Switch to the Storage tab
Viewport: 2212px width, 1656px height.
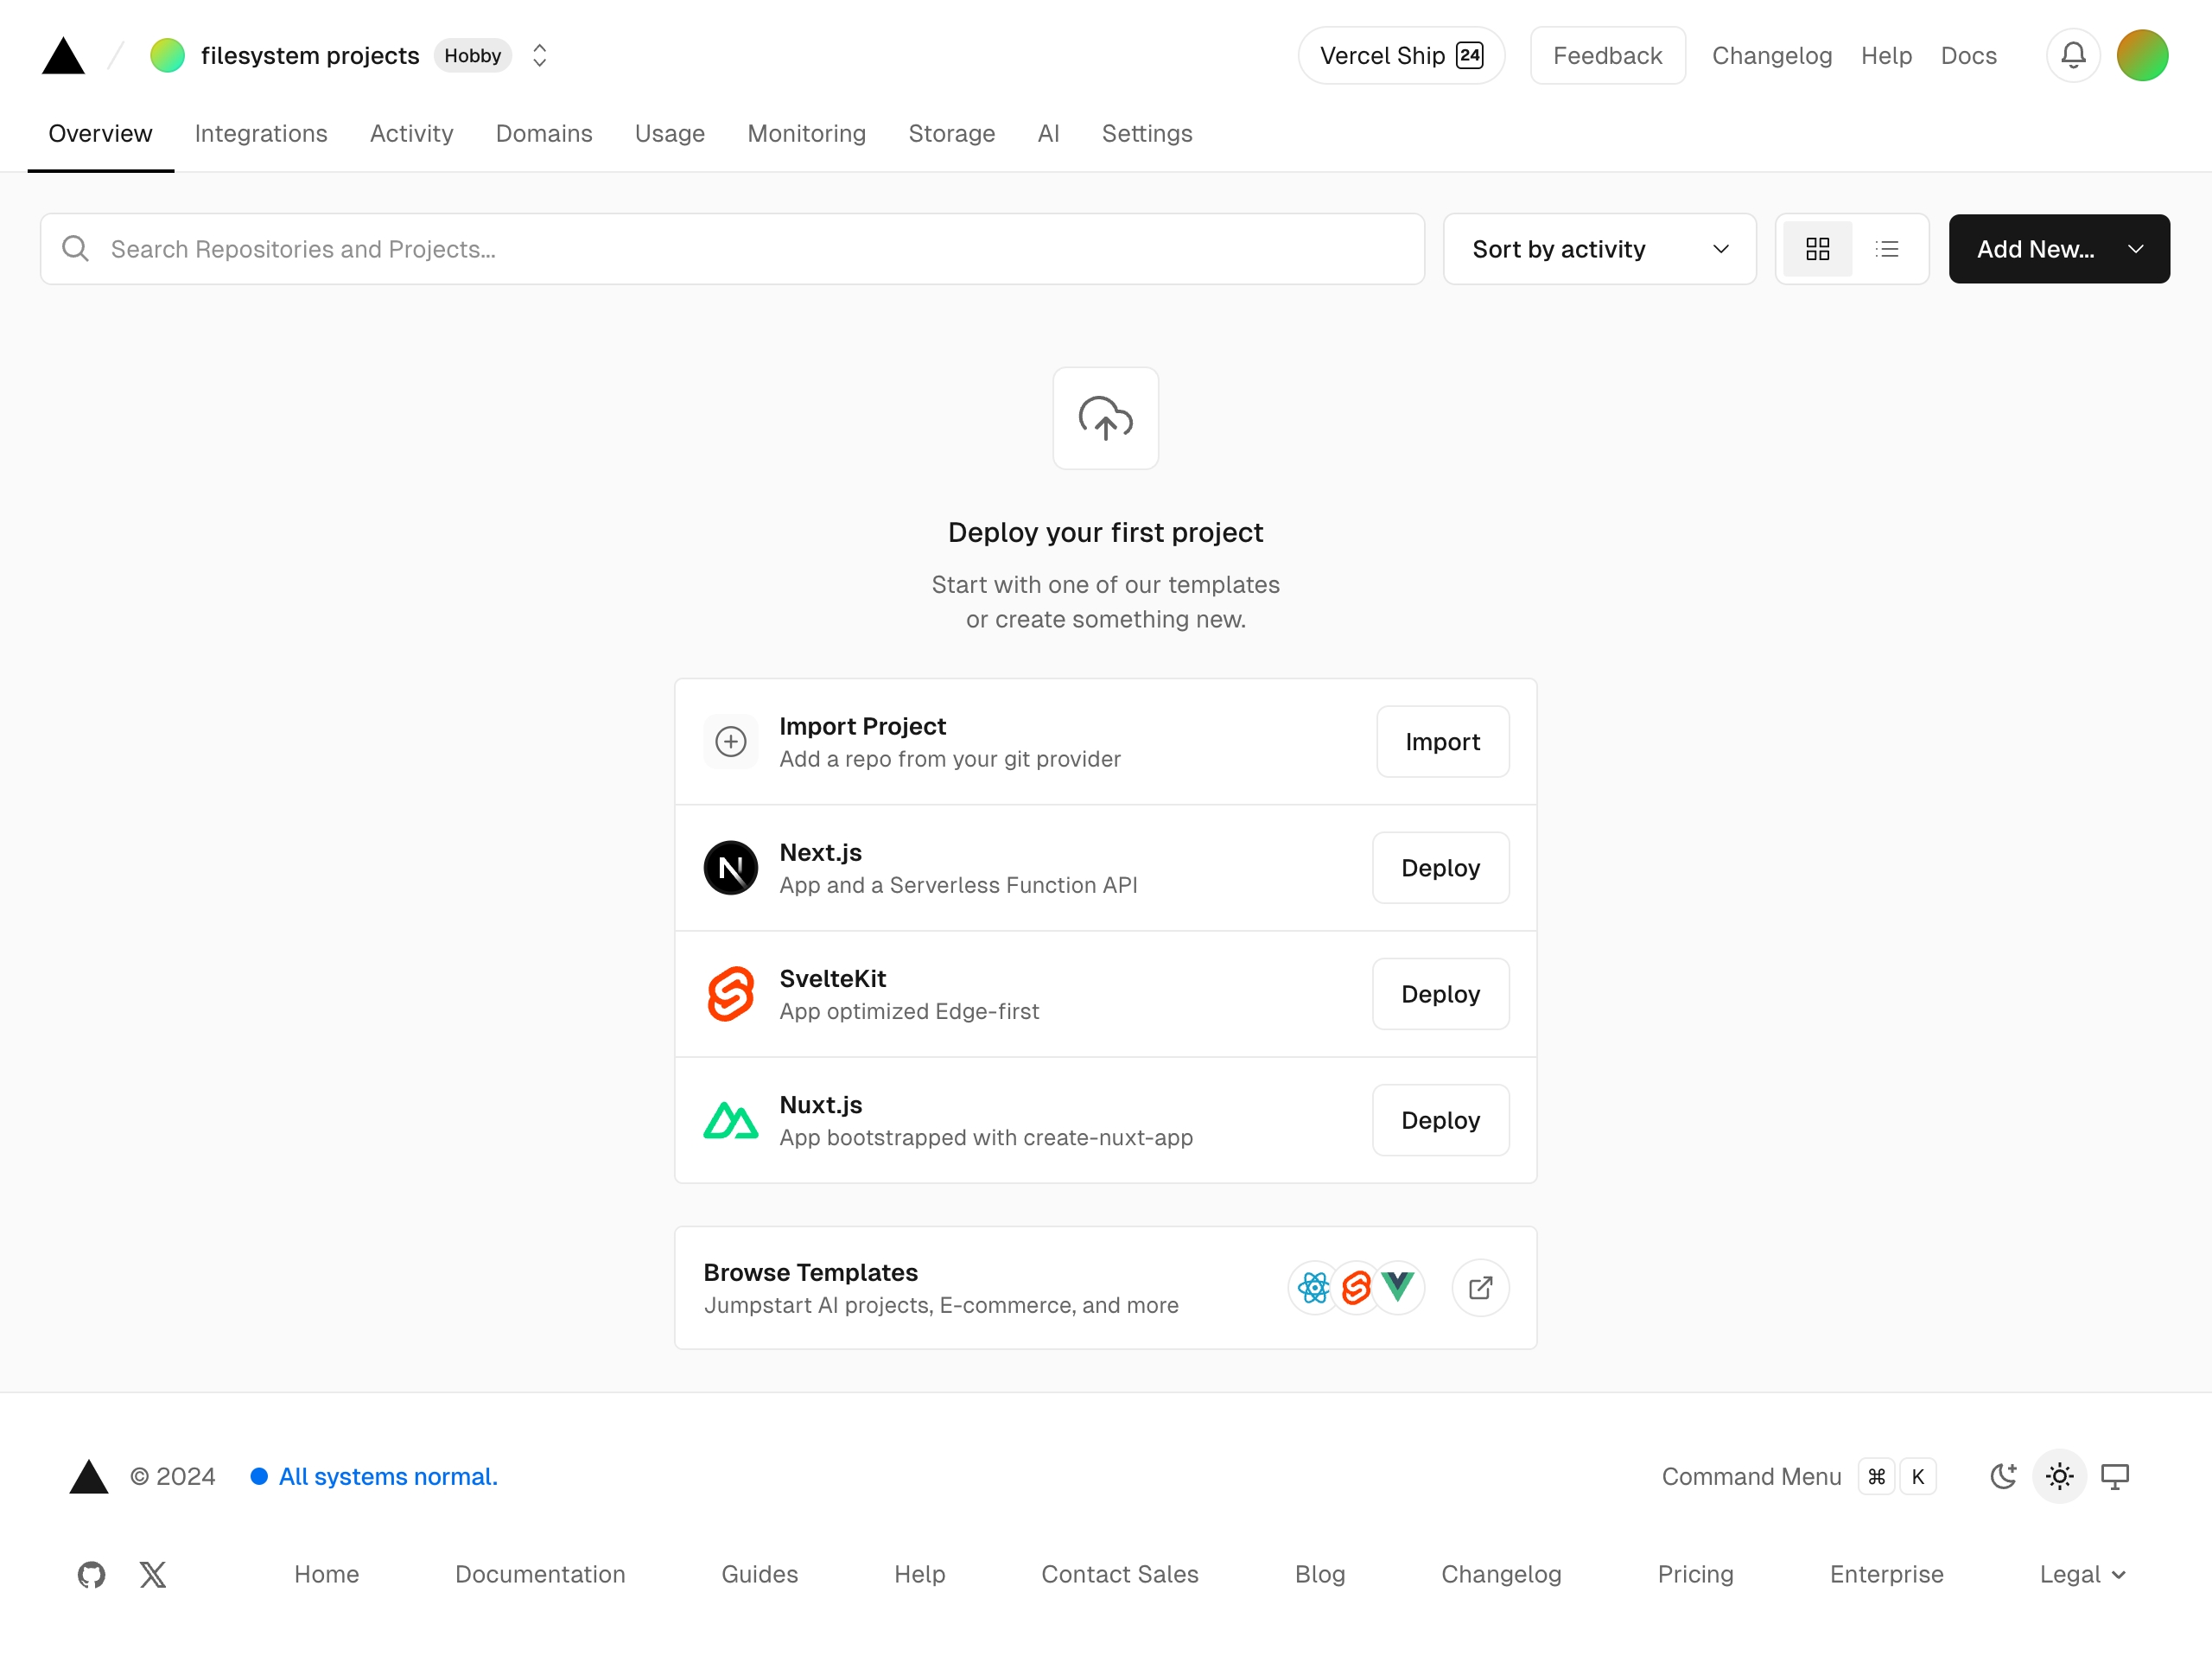pyautogui.click(x=951, y=133)
